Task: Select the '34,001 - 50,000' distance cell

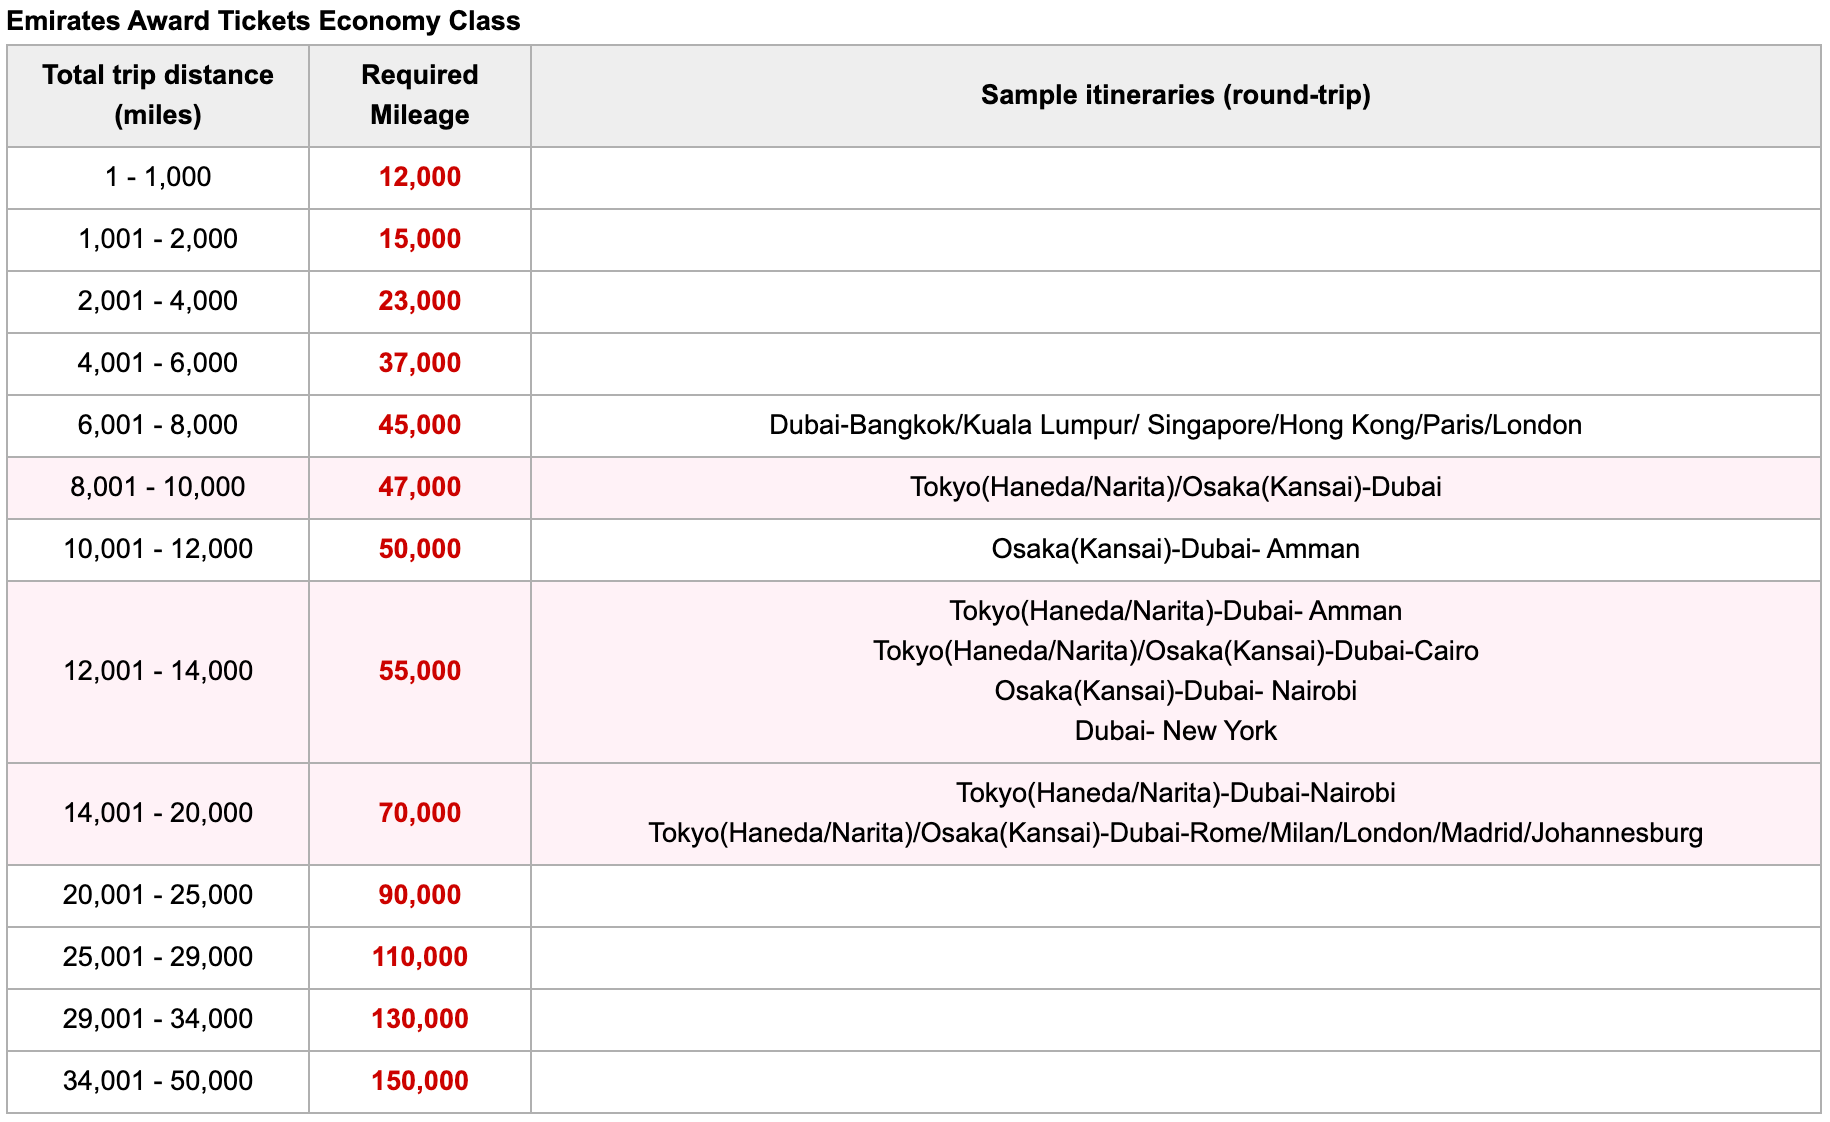Action: coord(158,1081)
